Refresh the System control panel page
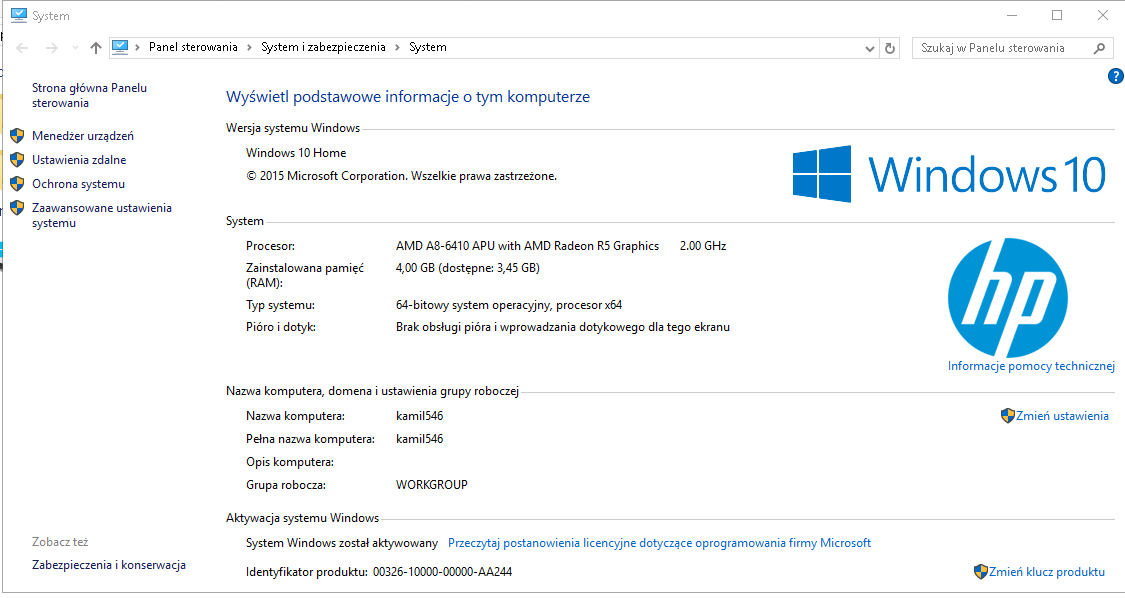1125x598 pixels. click(x=890, y=48)
